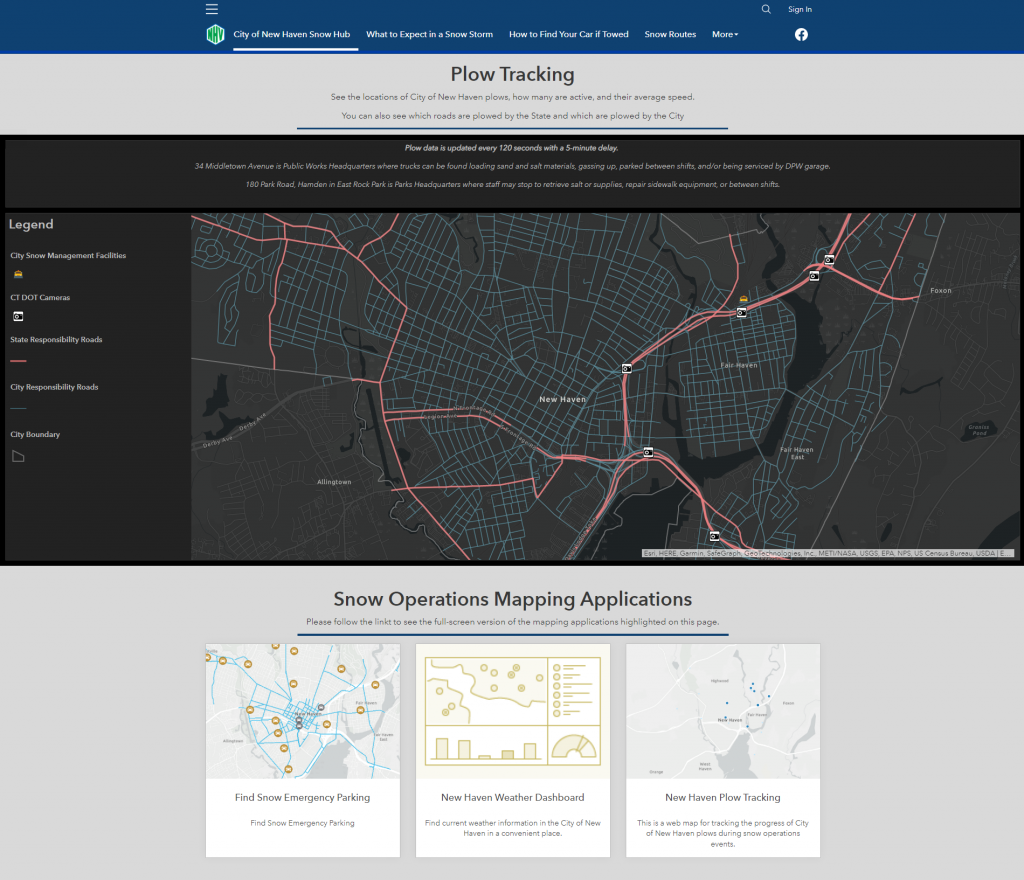Open New Haven Weather Dashboard thumbnail
1024x880 pixels.
[513, 711]
